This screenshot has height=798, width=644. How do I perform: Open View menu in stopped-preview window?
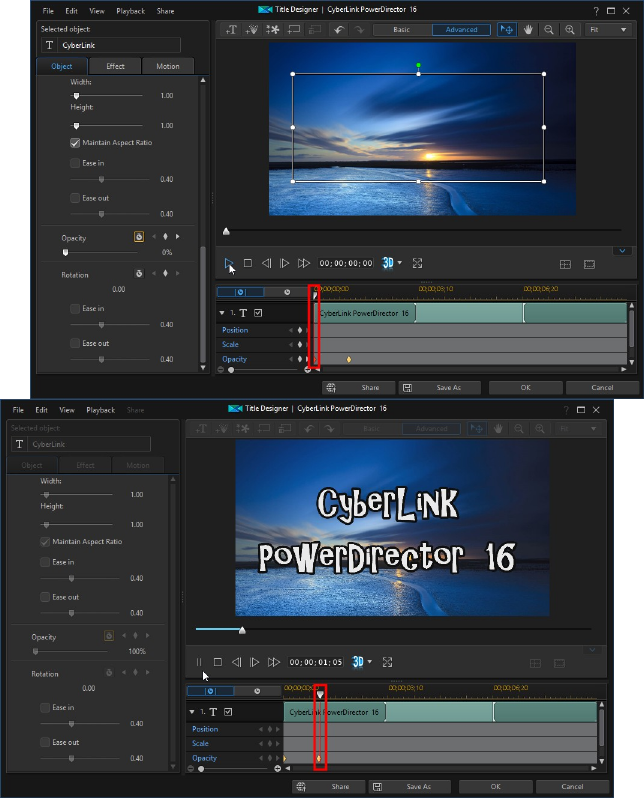click(97, 11)
